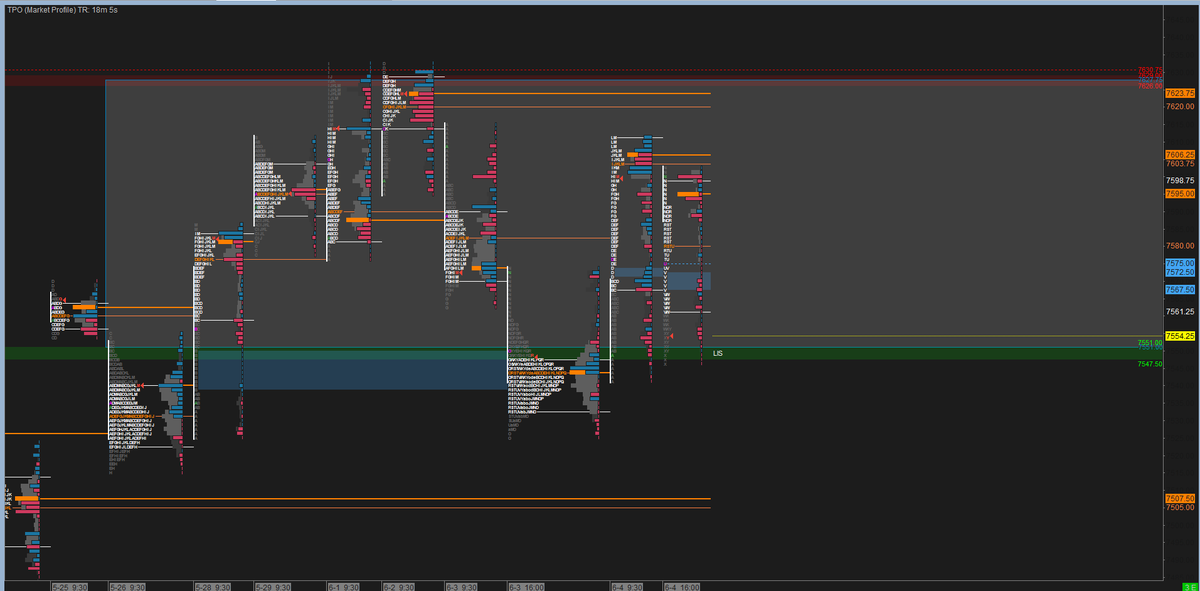Select the 5-29 9:30 session date label
This screenshot has height=591, width=1200.
272,586
